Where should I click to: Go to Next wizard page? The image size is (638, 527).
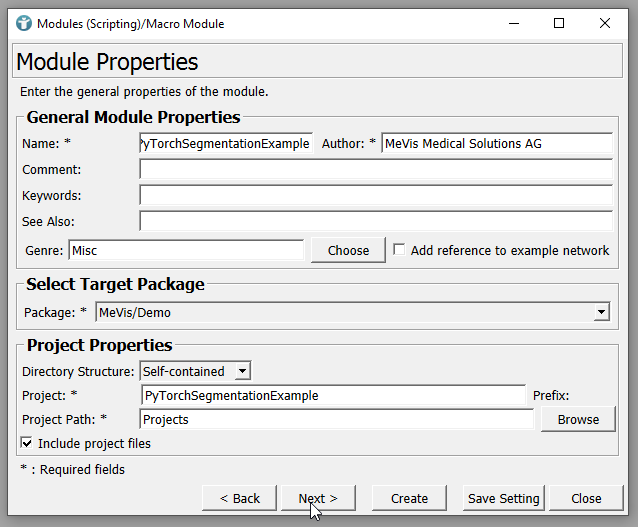click(x=318, y=498)
